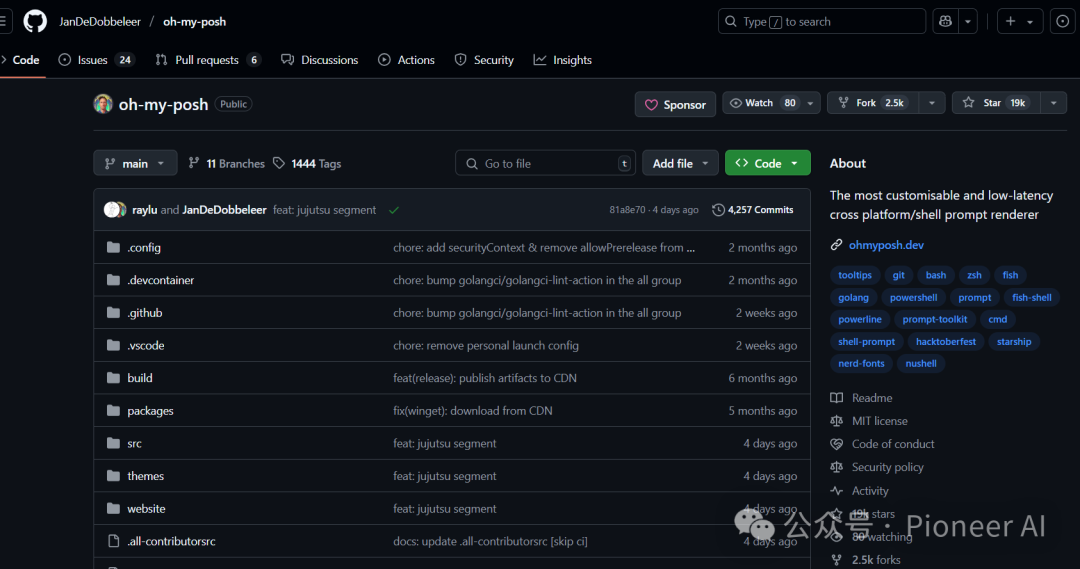Image resolution: width=1080 pixels, height=569 pixels.
Task: Switch to the Code tab
Action: tap(21, 60)
